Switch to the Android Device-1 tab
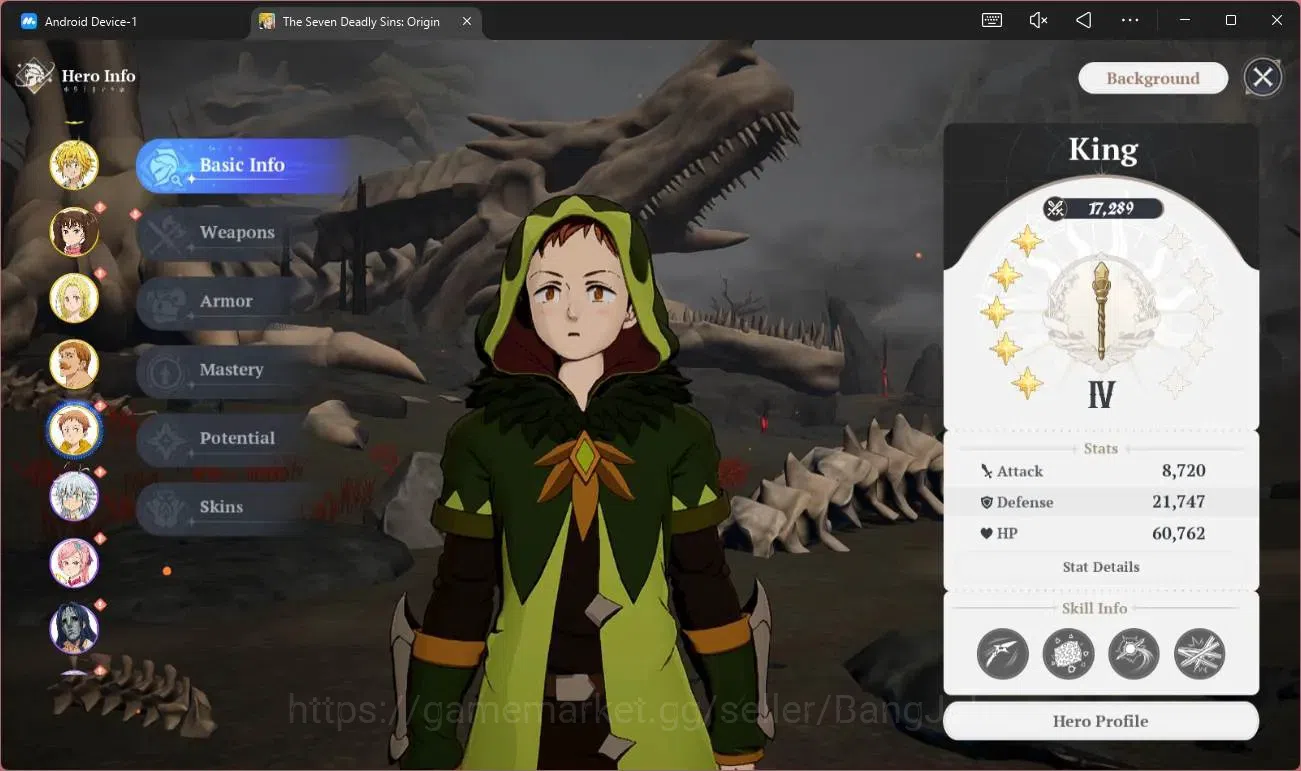The height and width of the screenshot is (771, 1301). coord(91,21)
